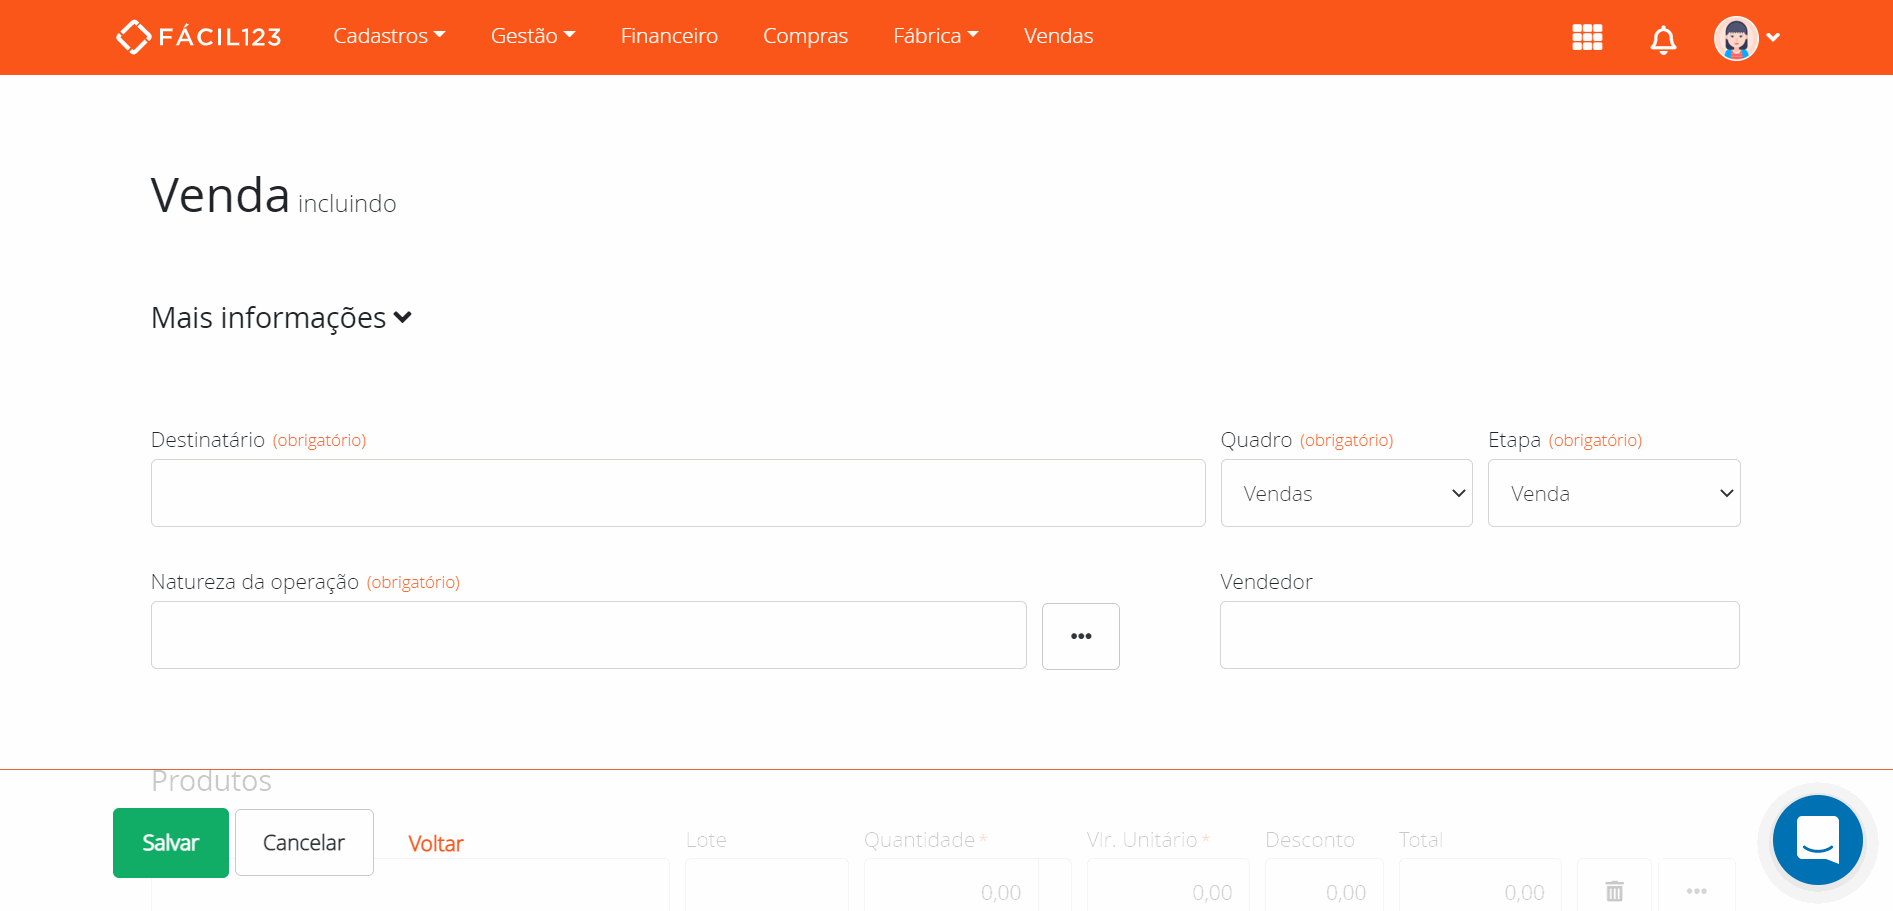Open the Cadastros menu
This screenshot has width=1893, height=911.
pos(389,36)
